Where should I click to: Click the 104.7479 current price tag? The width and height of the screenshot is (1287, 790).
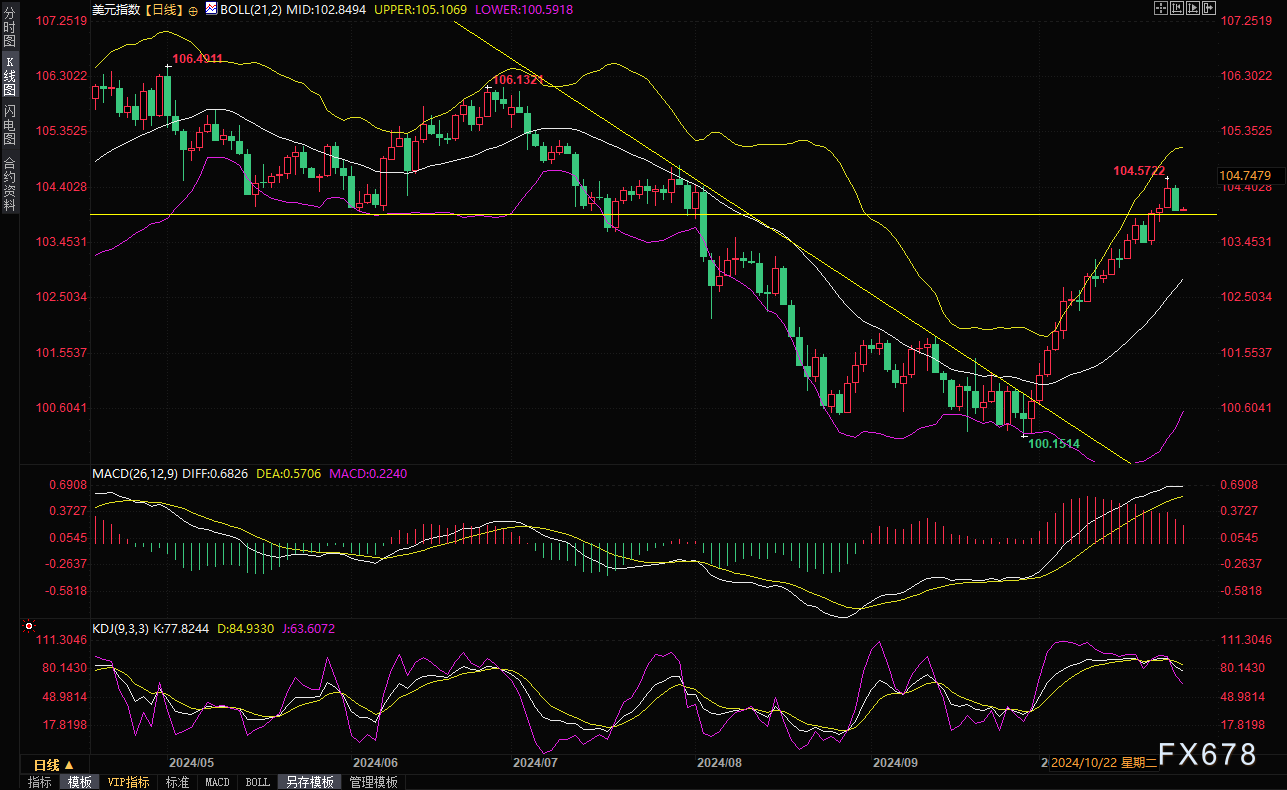[1244, 176]
